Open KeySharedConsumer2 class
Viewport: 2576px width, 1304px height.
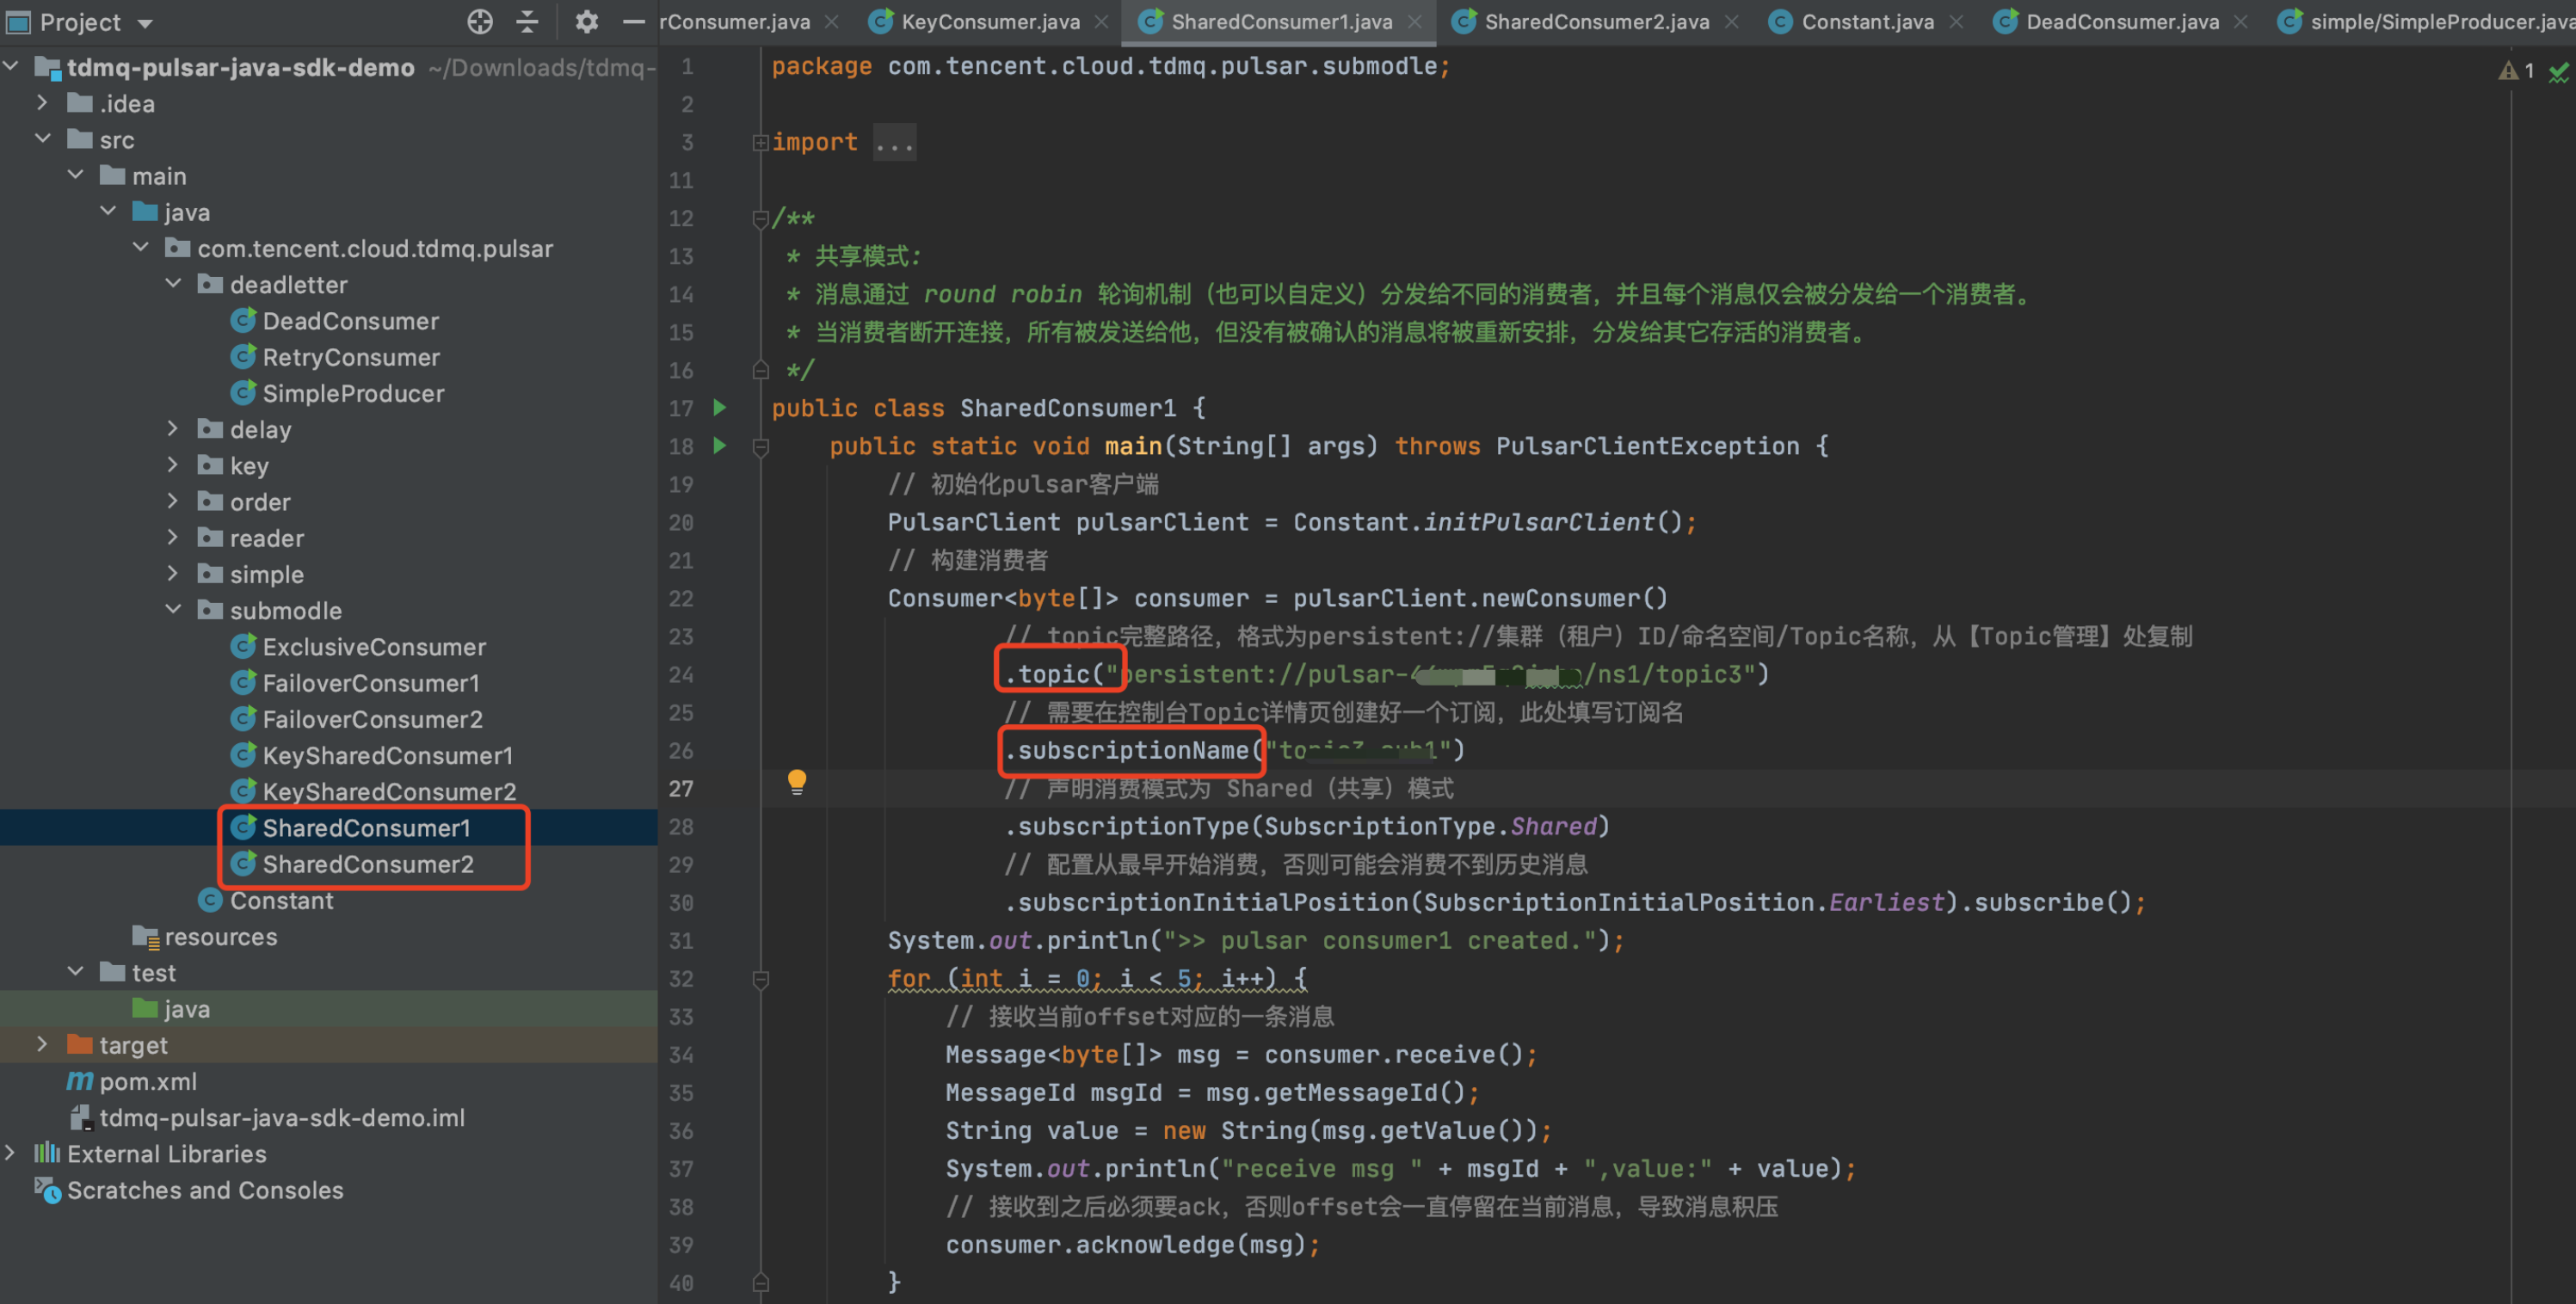click(x=389, y=791)
